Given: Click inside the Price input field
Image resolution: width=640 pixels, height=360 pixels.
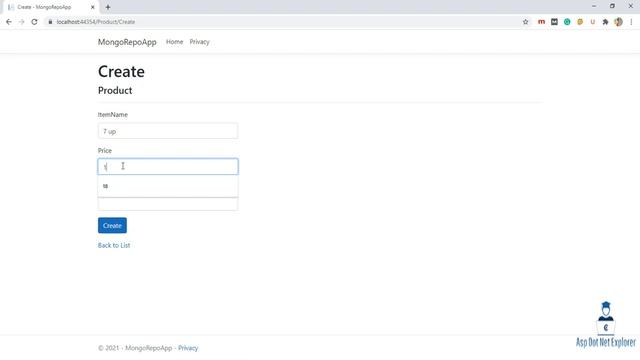Looking at the screenshot, I should tap(168, 167).
